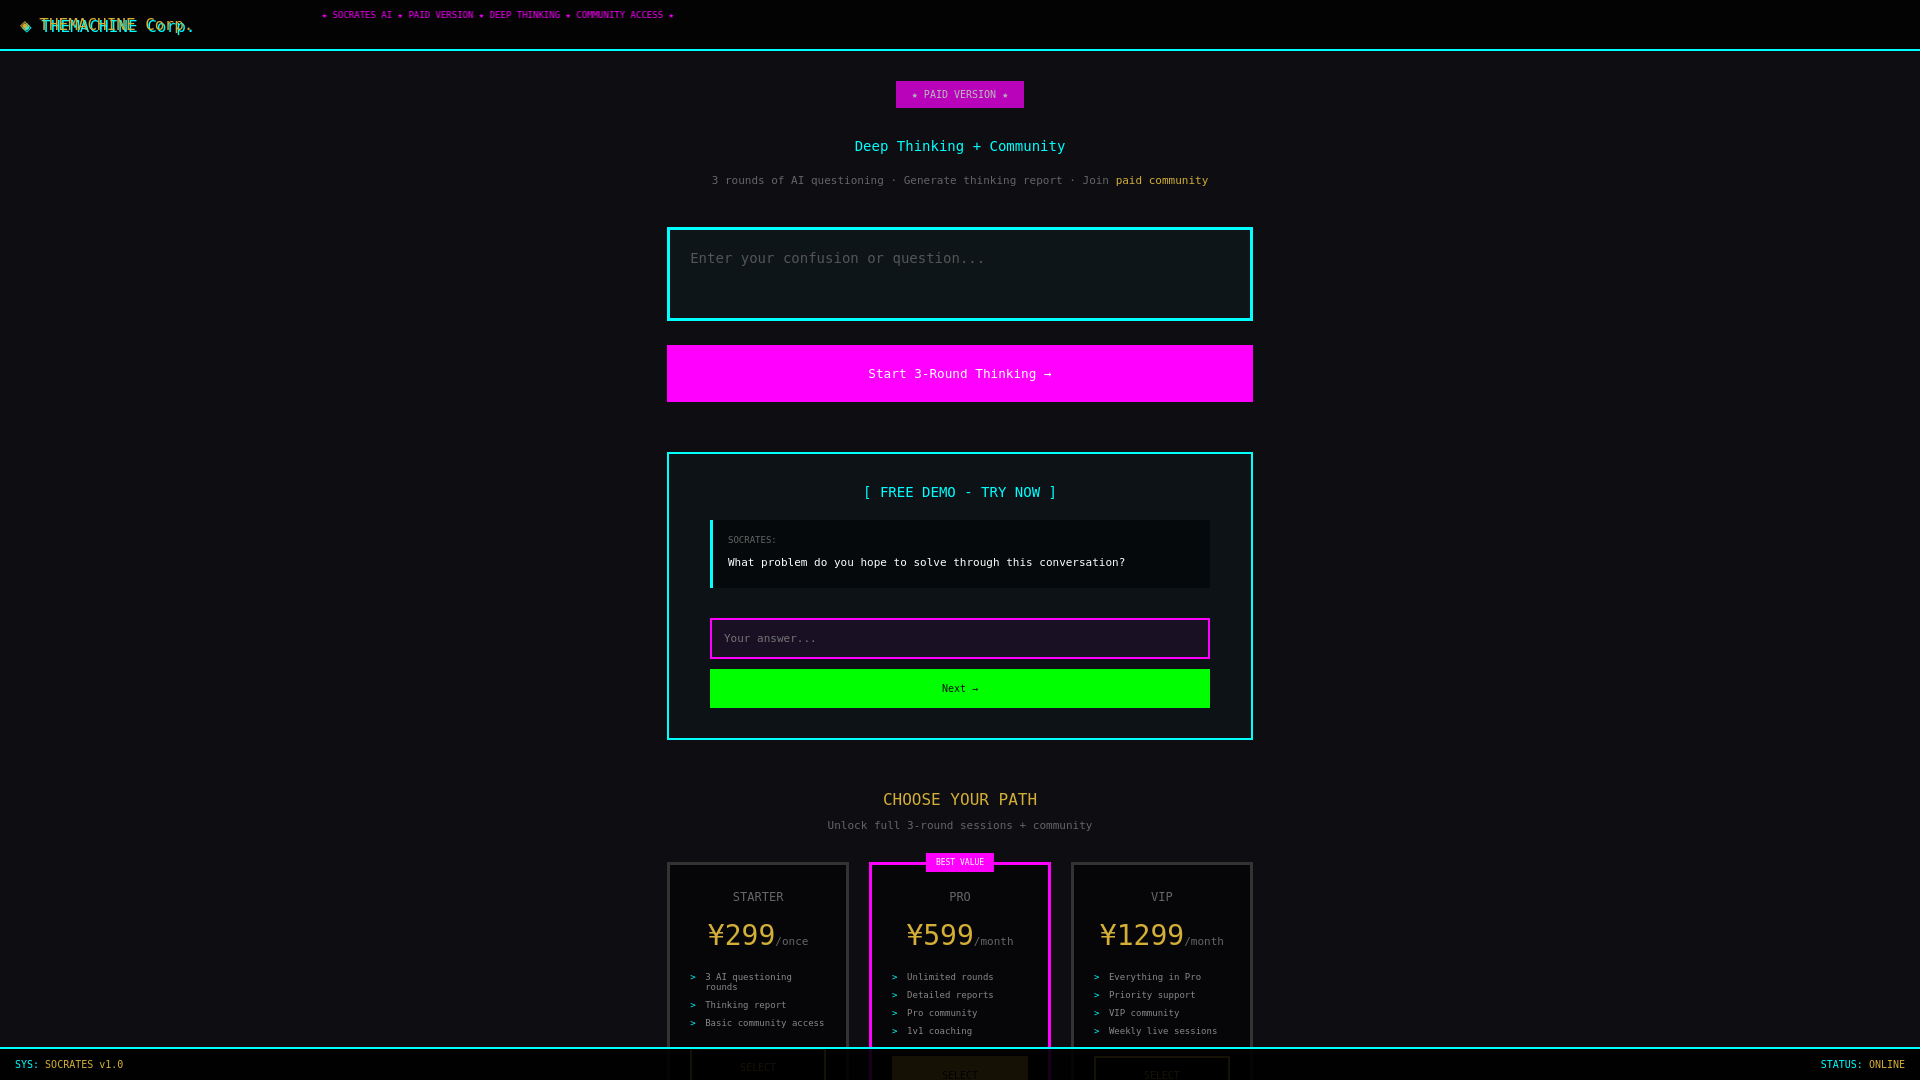Click the ¥599 monthly price
The height and width of the screenshot is (1080, 1920).
point(960,936)
